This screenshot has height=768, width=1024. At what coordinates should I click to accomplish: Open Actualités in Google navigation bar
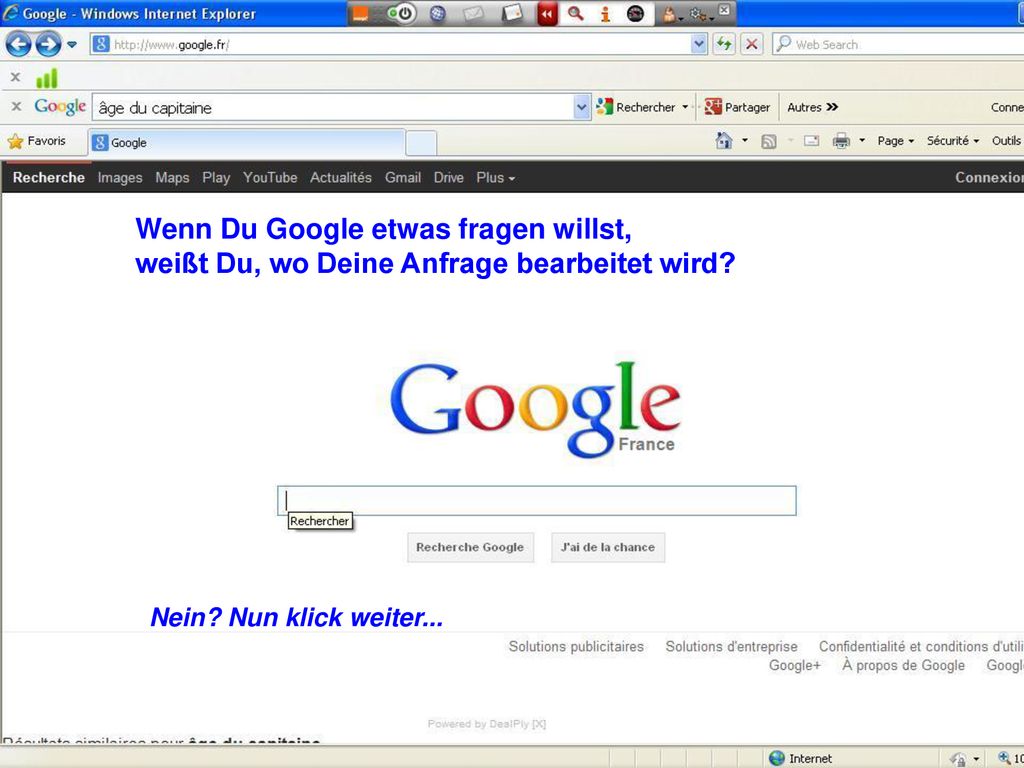coord(340,178)
